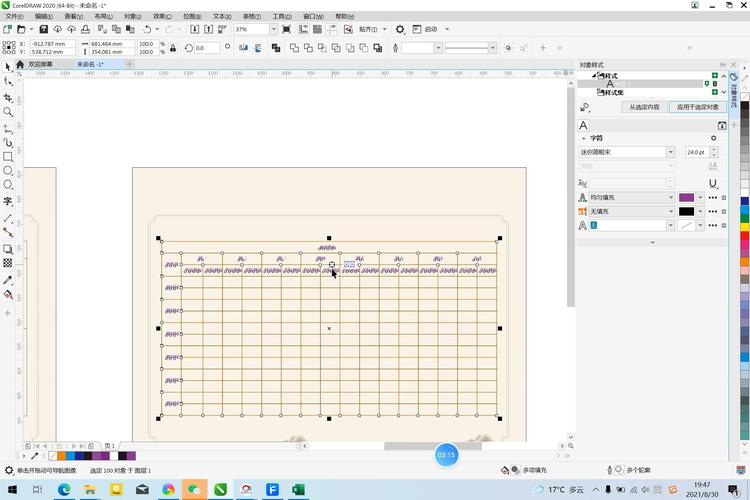Click the Mirror horizontally icon

(x=243, y=48)
